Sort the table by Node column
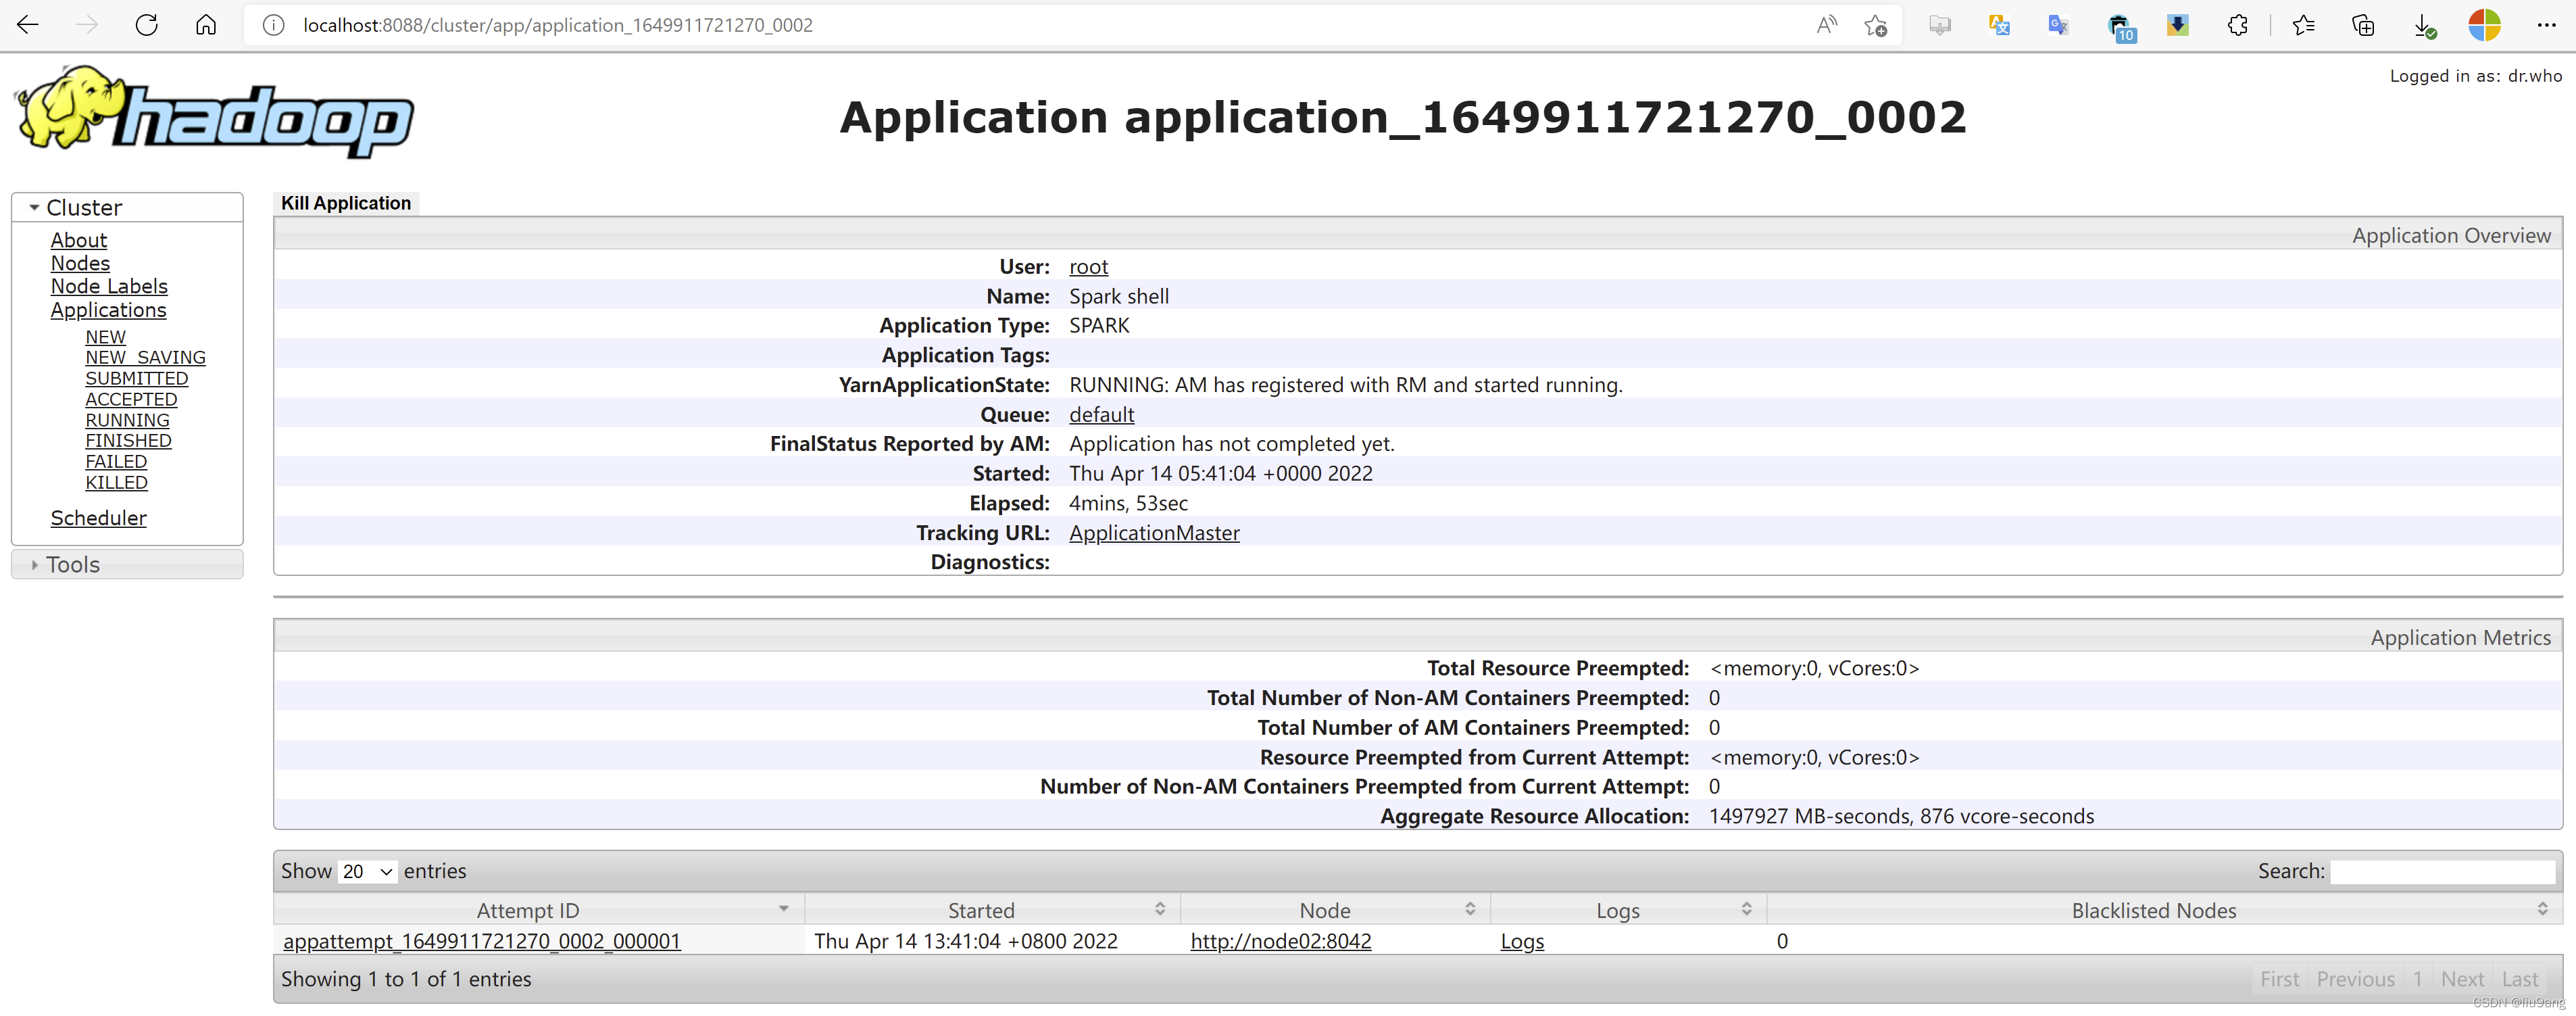The width and height of the screenshot is (2576, 1016). [1336, 910]
